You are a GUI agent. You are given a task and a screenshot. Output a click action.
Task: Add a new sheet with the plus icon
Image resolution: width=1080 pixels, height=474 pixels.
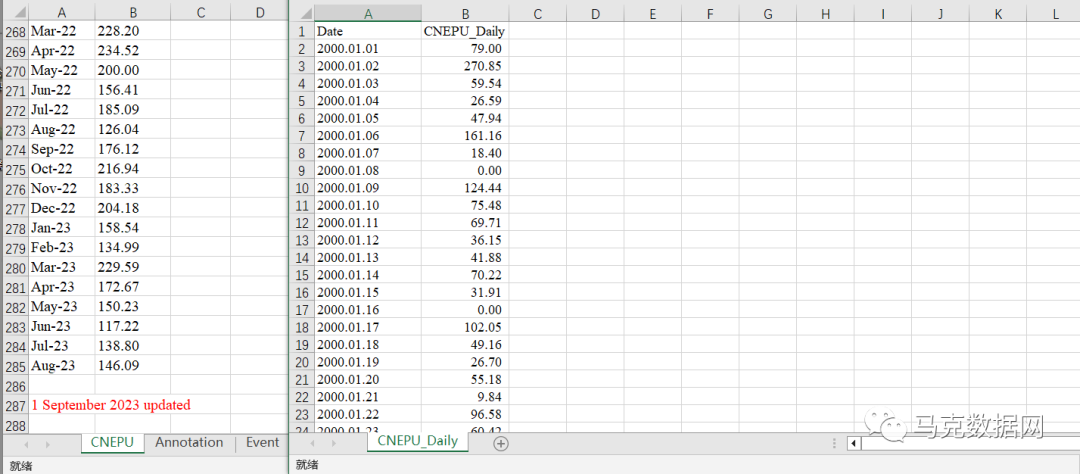tap(501, 444)
